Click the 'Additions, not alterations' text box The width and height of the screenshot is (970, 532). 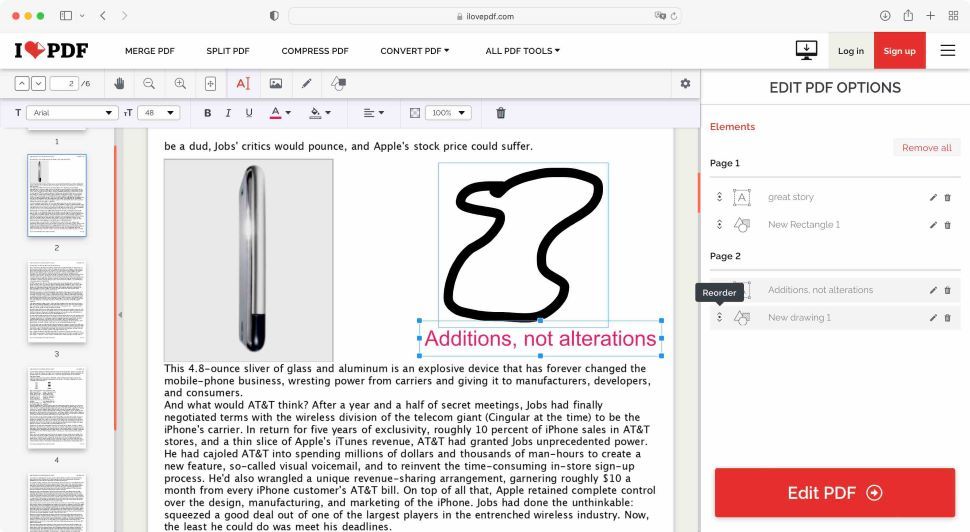[540, 338]
